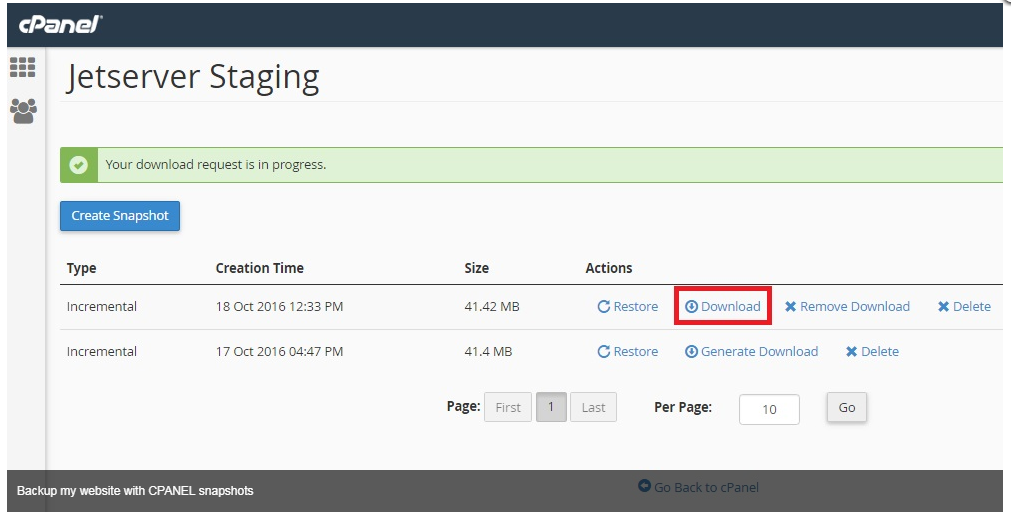This screenshot has width=1011, height=516.
Task: Click the Type column header
Action: pos(81,268)
